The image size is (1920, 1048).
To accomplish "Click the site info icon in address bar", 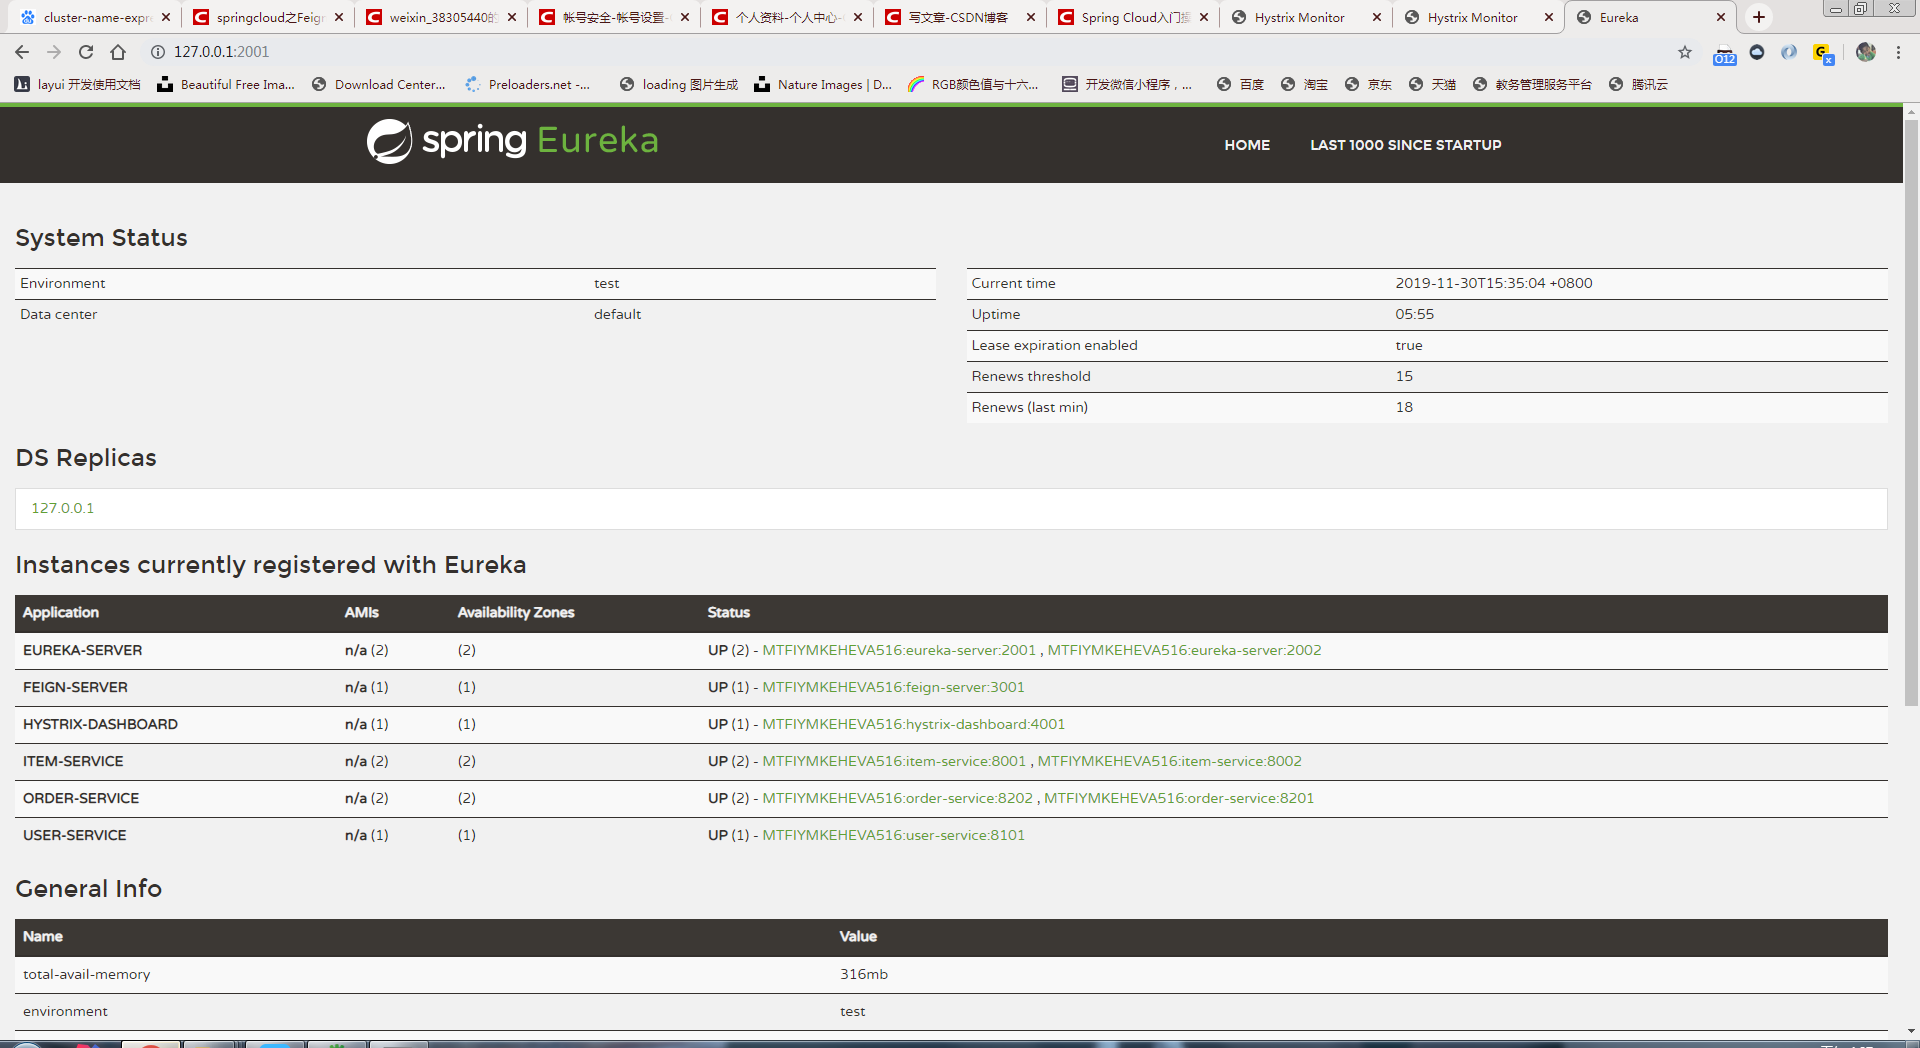I will coord(157,52).
